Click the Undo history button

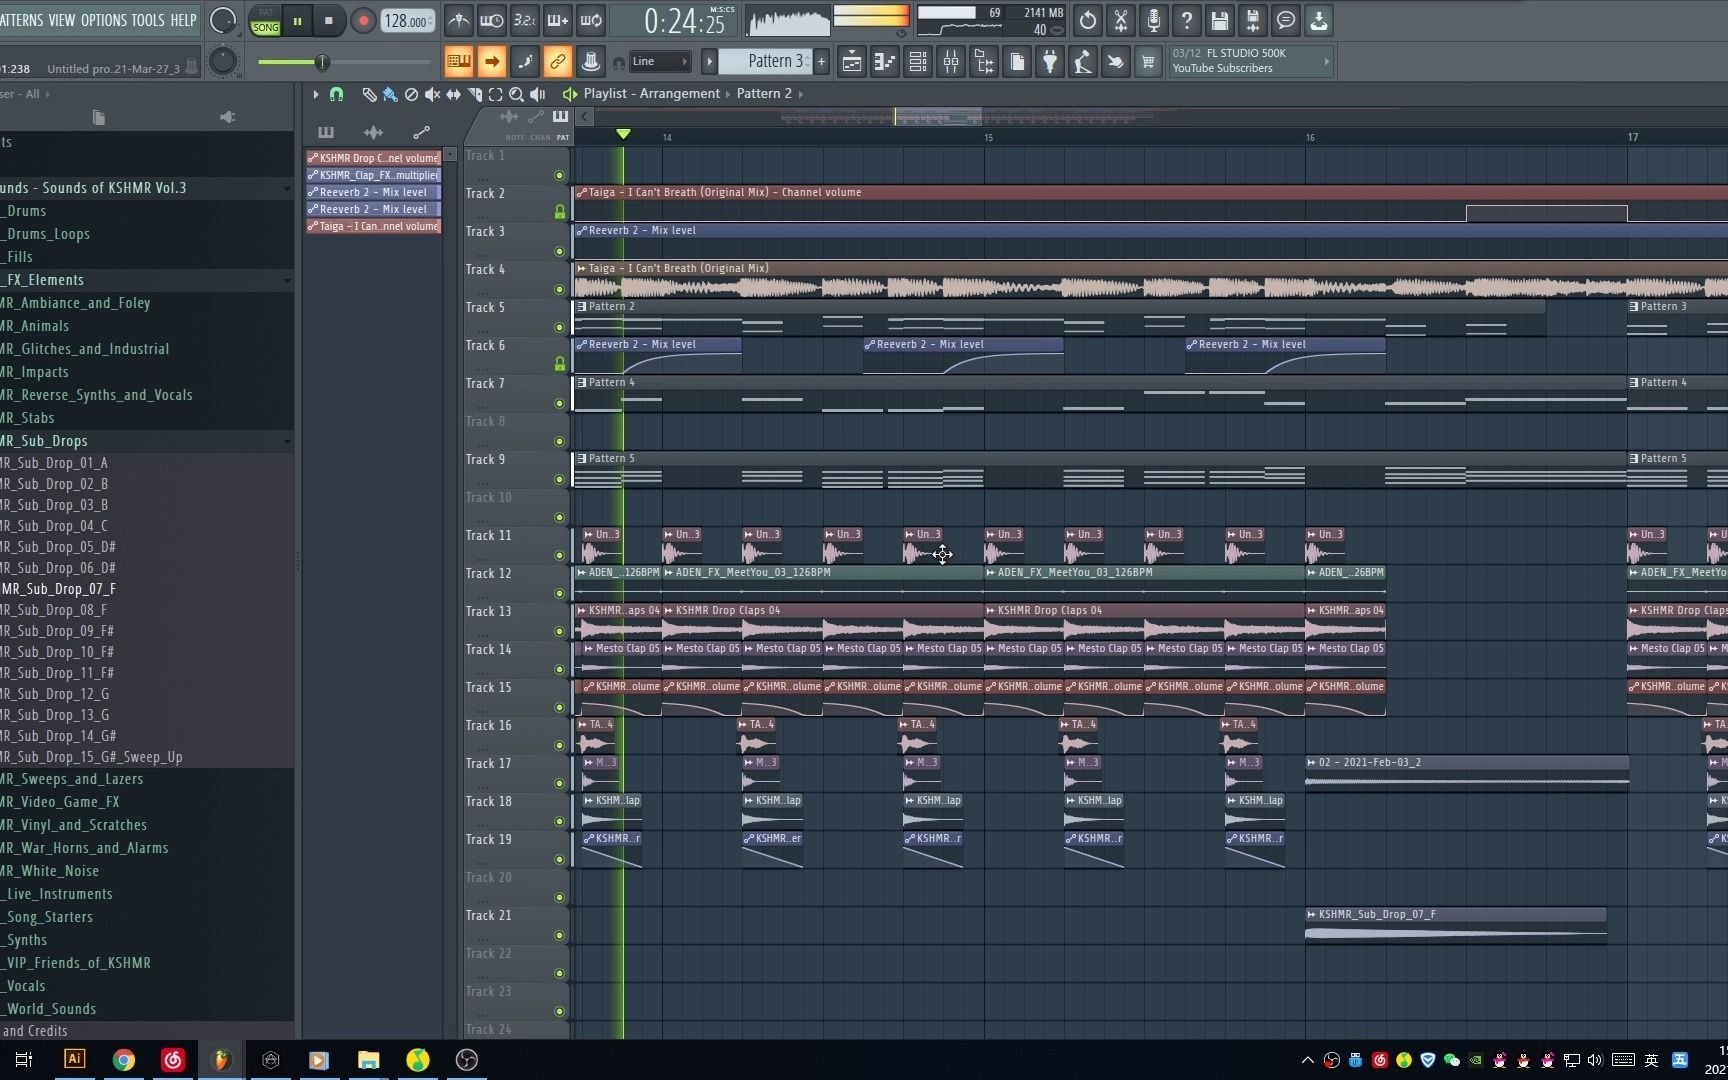(x=1088, y=20)
